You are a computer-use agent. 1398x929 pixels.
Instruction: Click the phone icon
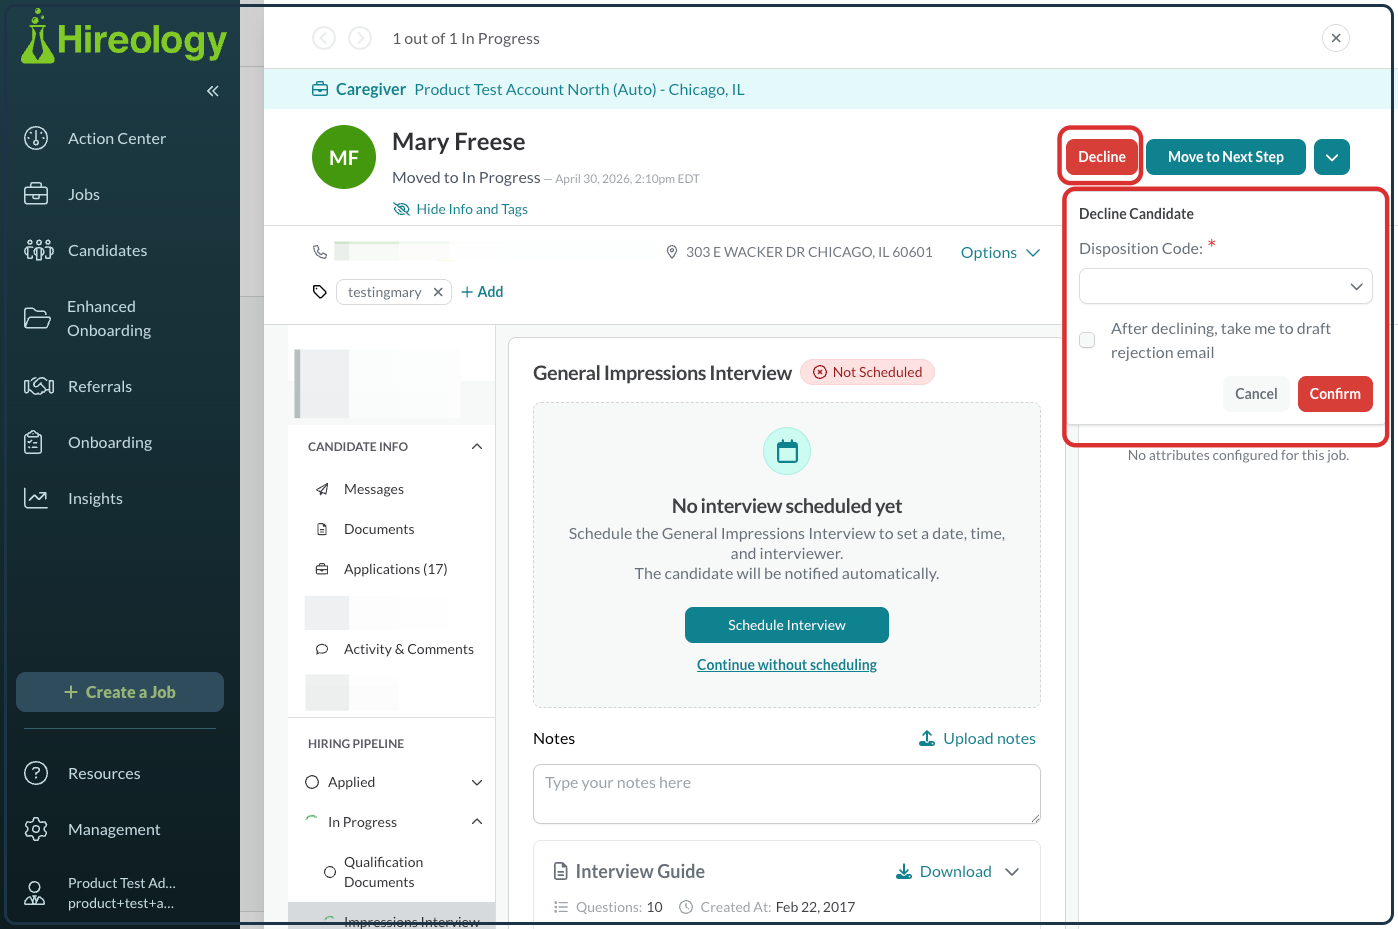coord(320,252)
